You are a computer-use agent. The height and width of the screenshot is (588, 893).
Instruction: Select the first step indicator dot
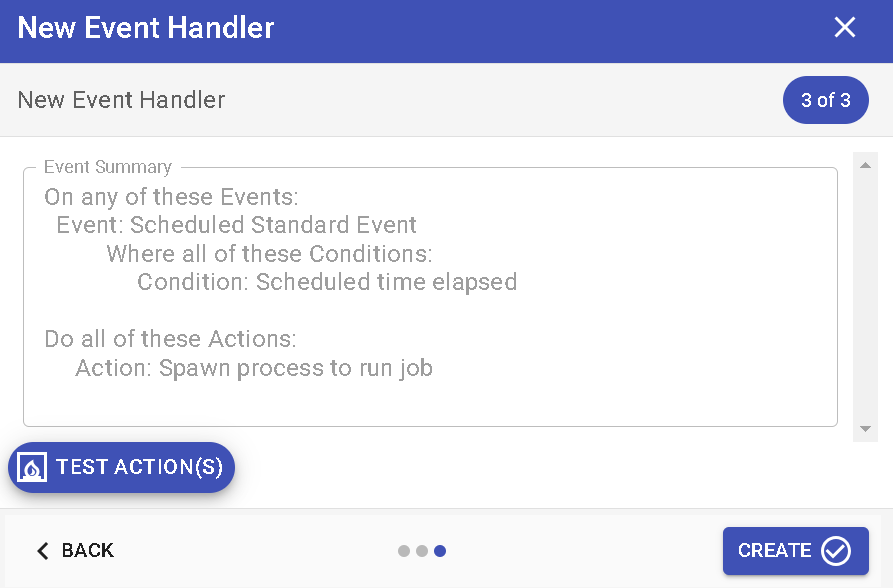pos(404,551)
